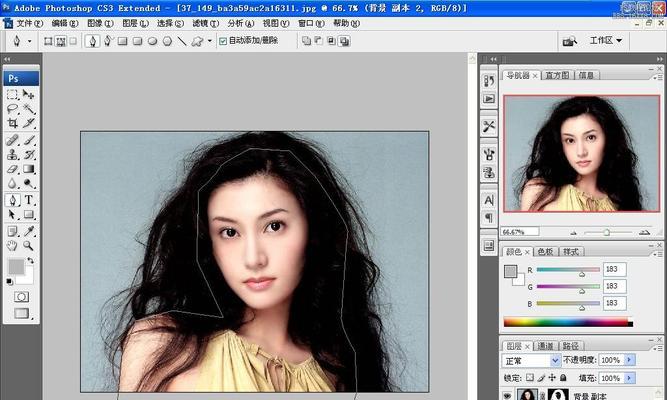Image resolution: width=667 pixels, height=400 pixels.
Task: Open the 工作区 workspace dropdown
Action: coord(606,40)
